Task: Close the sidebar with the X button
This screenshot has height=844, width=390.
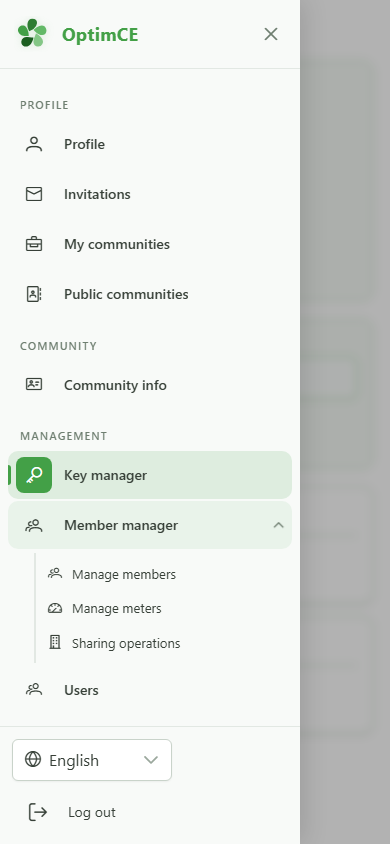Action: (x=271, y=34)
